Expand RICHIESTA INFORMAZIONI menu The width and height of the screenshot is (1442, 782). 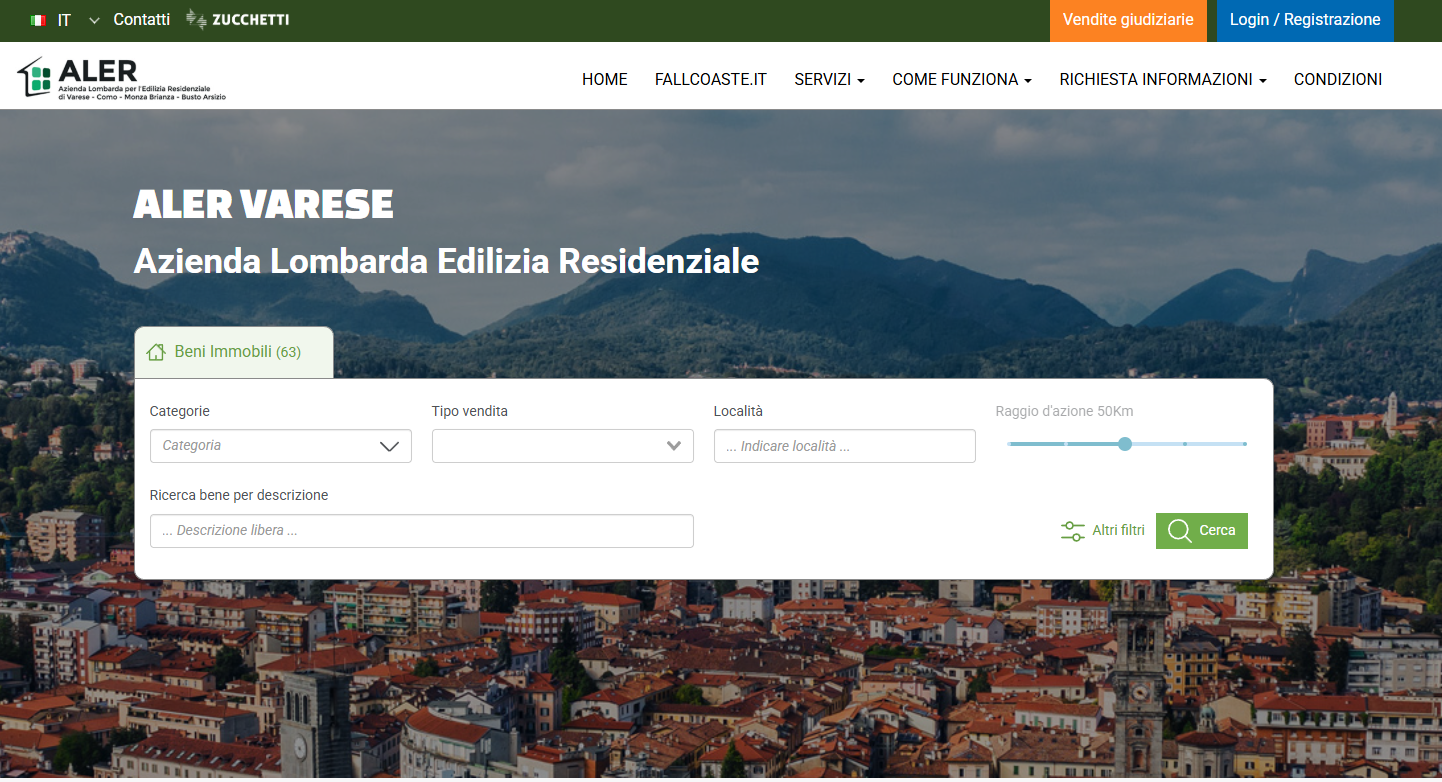[x=1162, y=80]
